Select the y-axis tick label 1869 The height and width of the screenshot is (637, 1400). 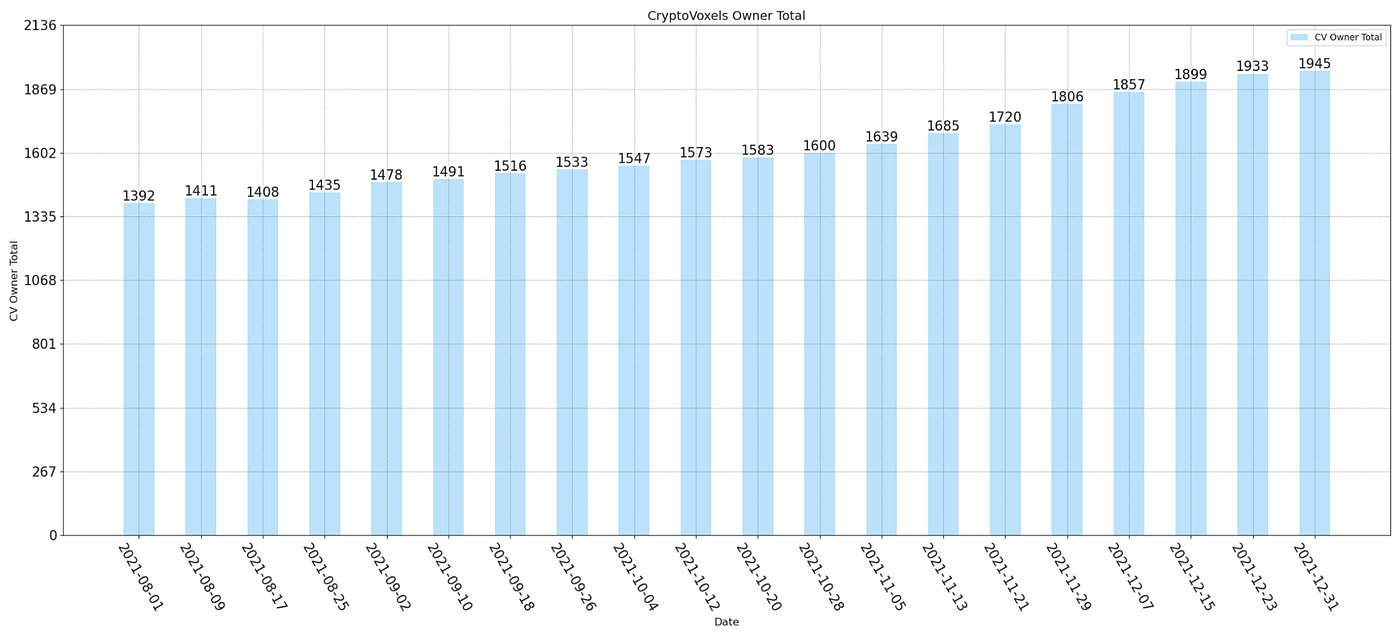pyautogui.click(x=39, y=89)
